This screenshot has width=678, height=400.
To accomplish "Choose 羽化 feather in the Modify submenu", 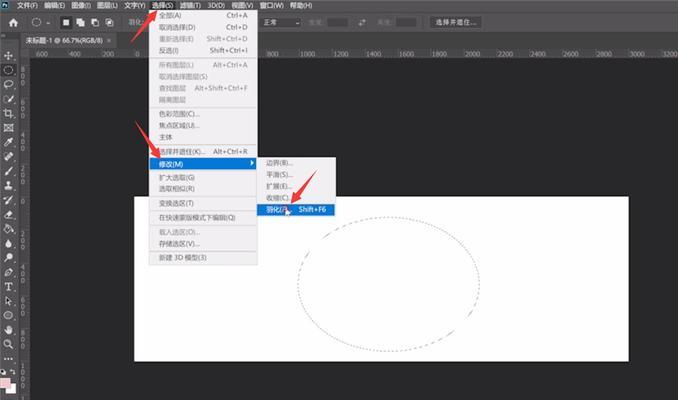I will [296, 210].
